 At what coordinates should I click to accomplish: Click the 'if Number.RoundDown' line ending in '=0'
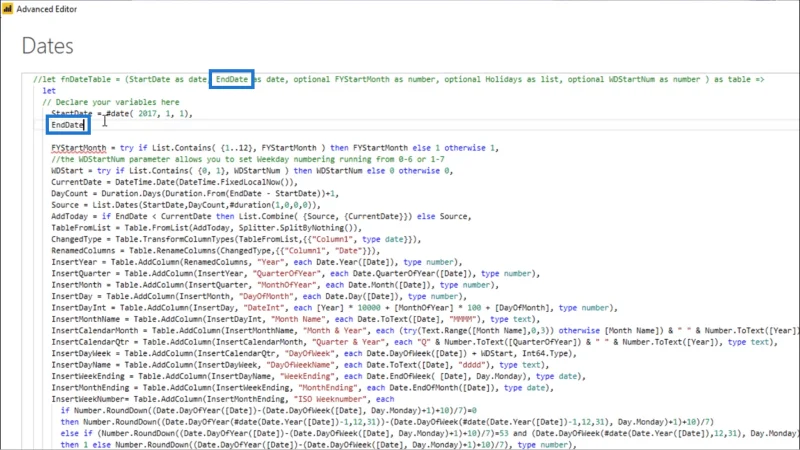coord(268,410)
